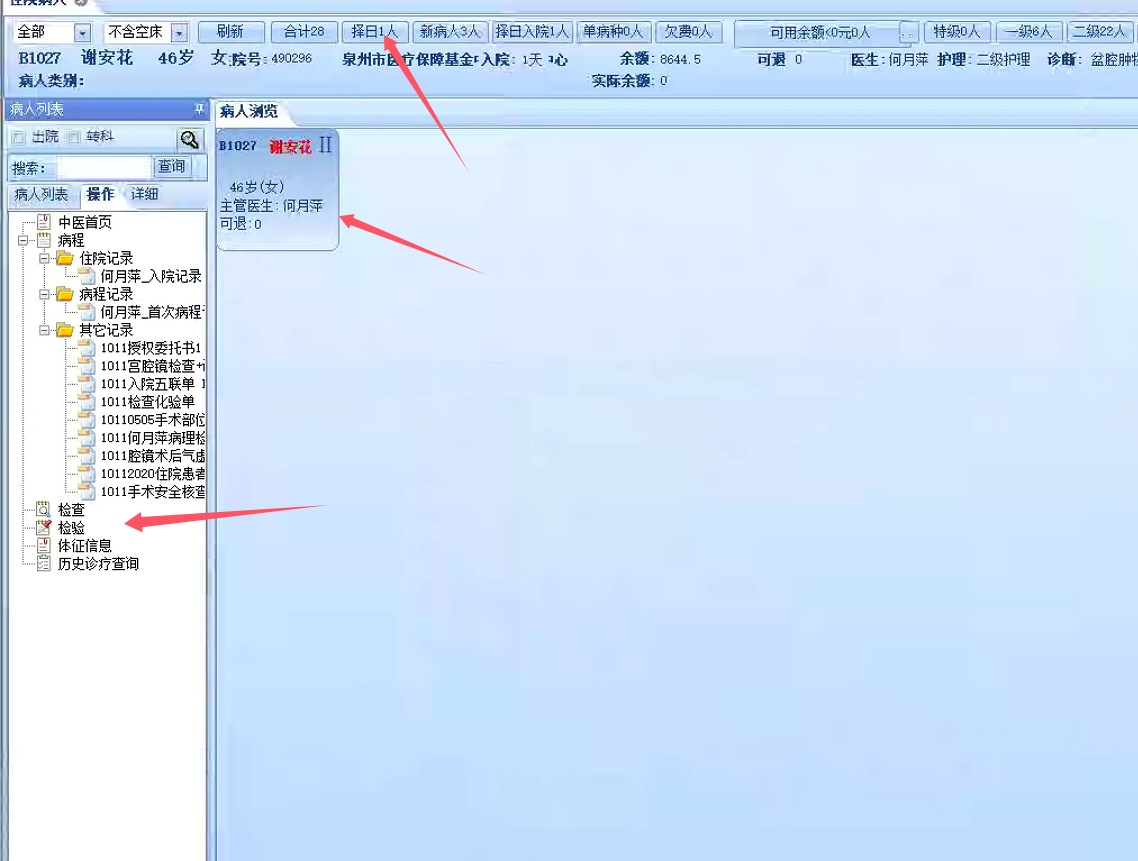This screenshot has height=861, width=1138.
Task: Click 医生: 何月萍 in the header
Action: pyautogui.click(x=890, y=60)
